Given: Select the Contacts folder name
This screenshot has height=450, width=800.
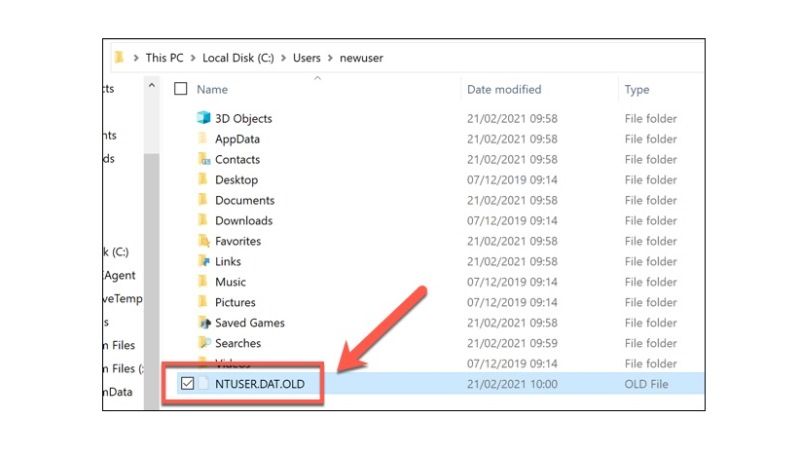Looking at the screenshot, I should pos(237,159).
